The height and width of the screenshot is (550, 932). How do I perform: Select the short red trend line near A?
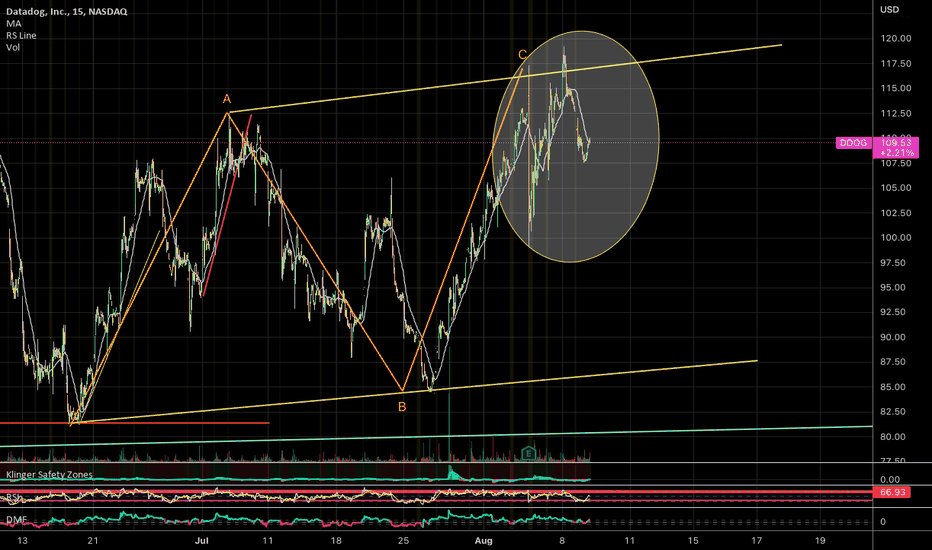click(x=226, y=205)
